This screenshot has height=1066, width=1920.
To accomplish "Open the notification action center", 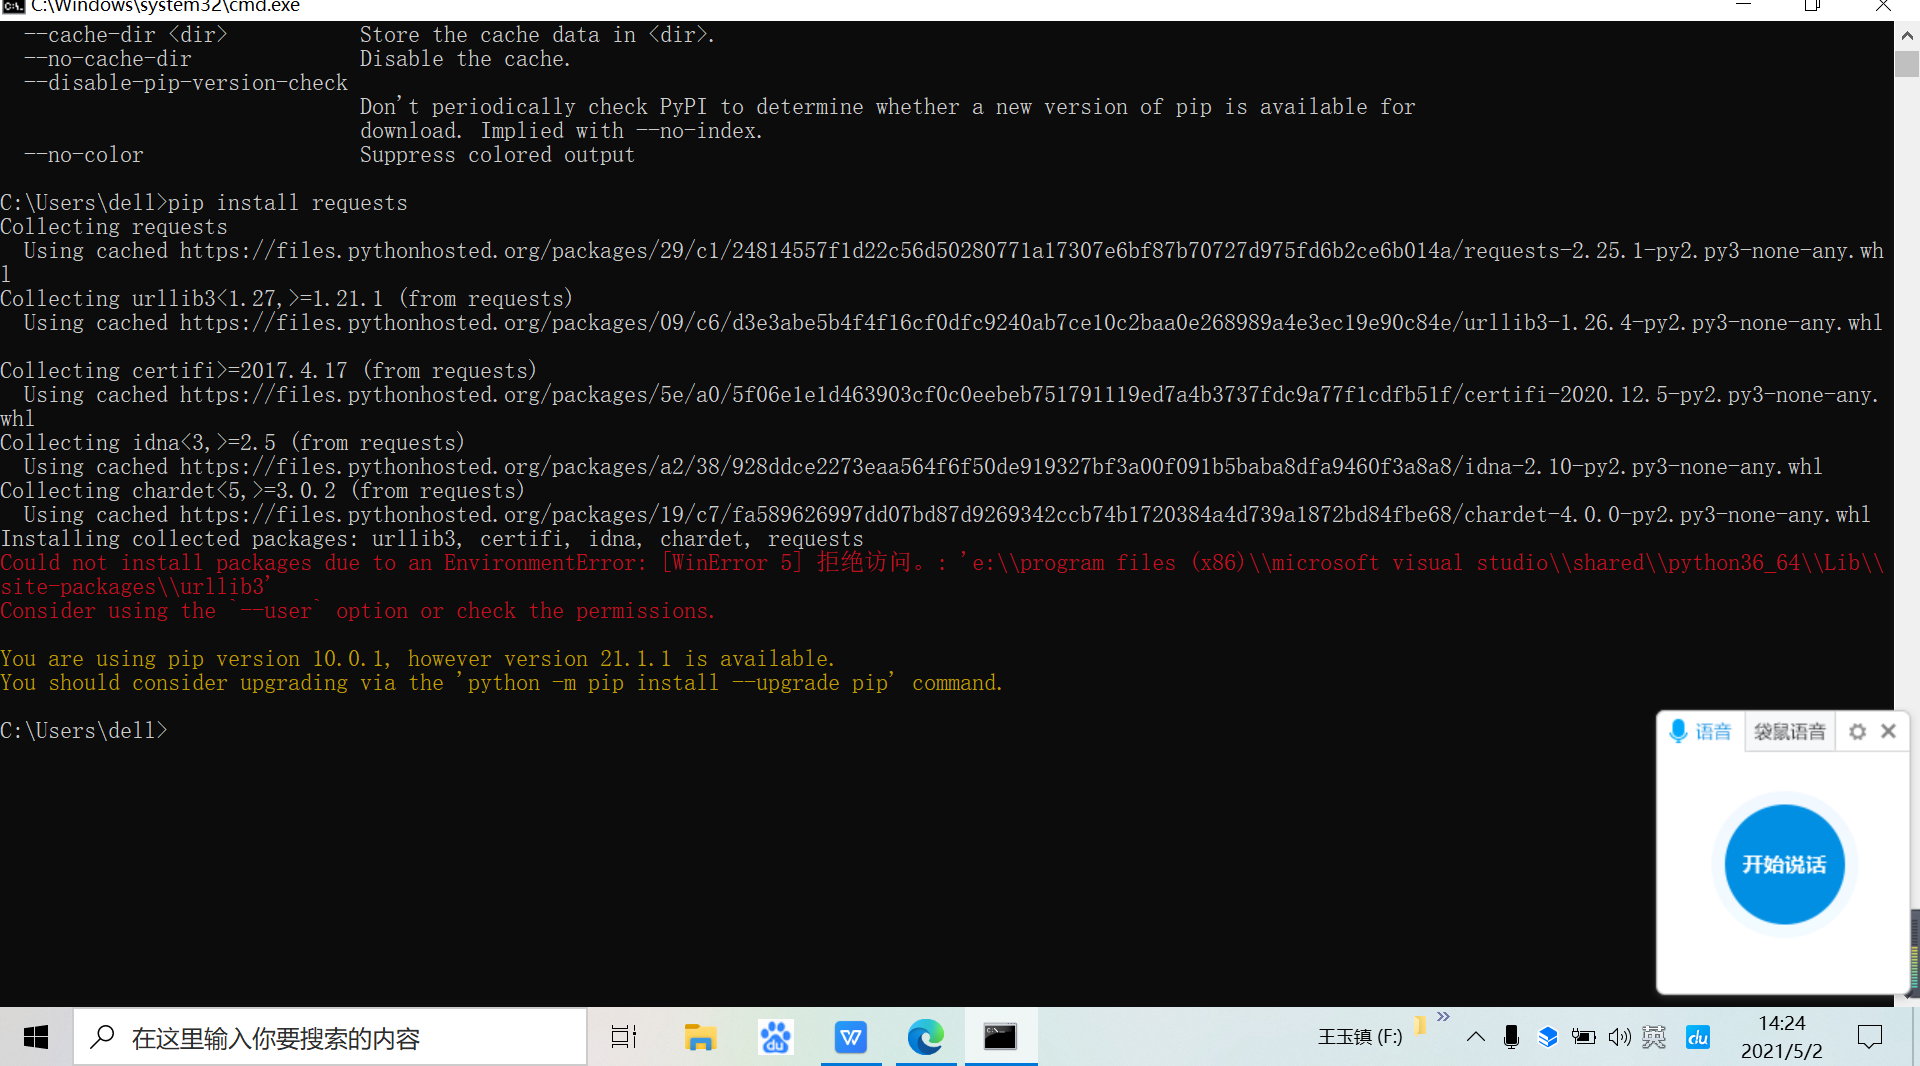I will [1869, 1037].
